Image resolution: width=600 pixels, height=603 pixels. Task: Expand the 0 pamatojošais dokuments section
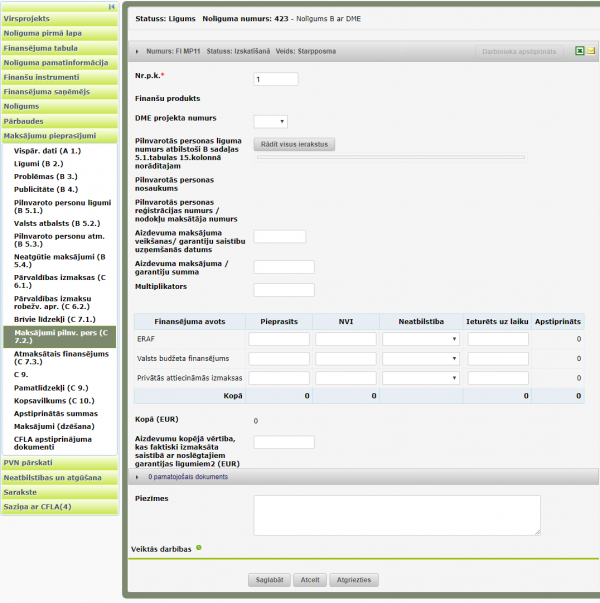click(x=138, y=477)
